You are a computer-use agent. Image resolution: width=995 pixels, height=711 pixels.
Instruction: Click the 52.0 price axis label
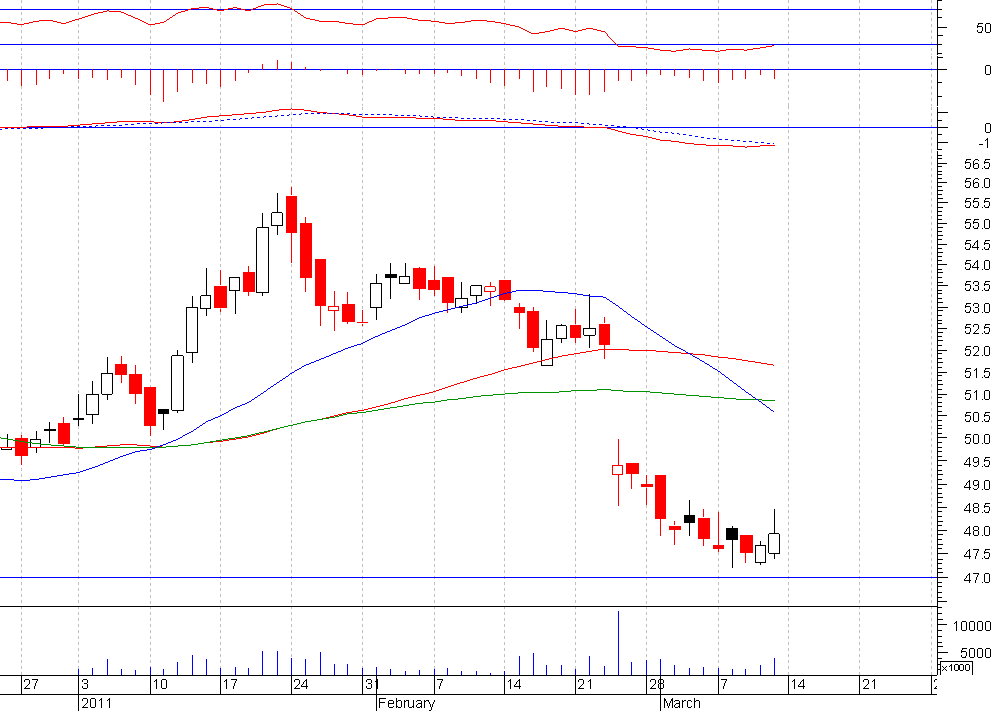(x=977, y=352)
